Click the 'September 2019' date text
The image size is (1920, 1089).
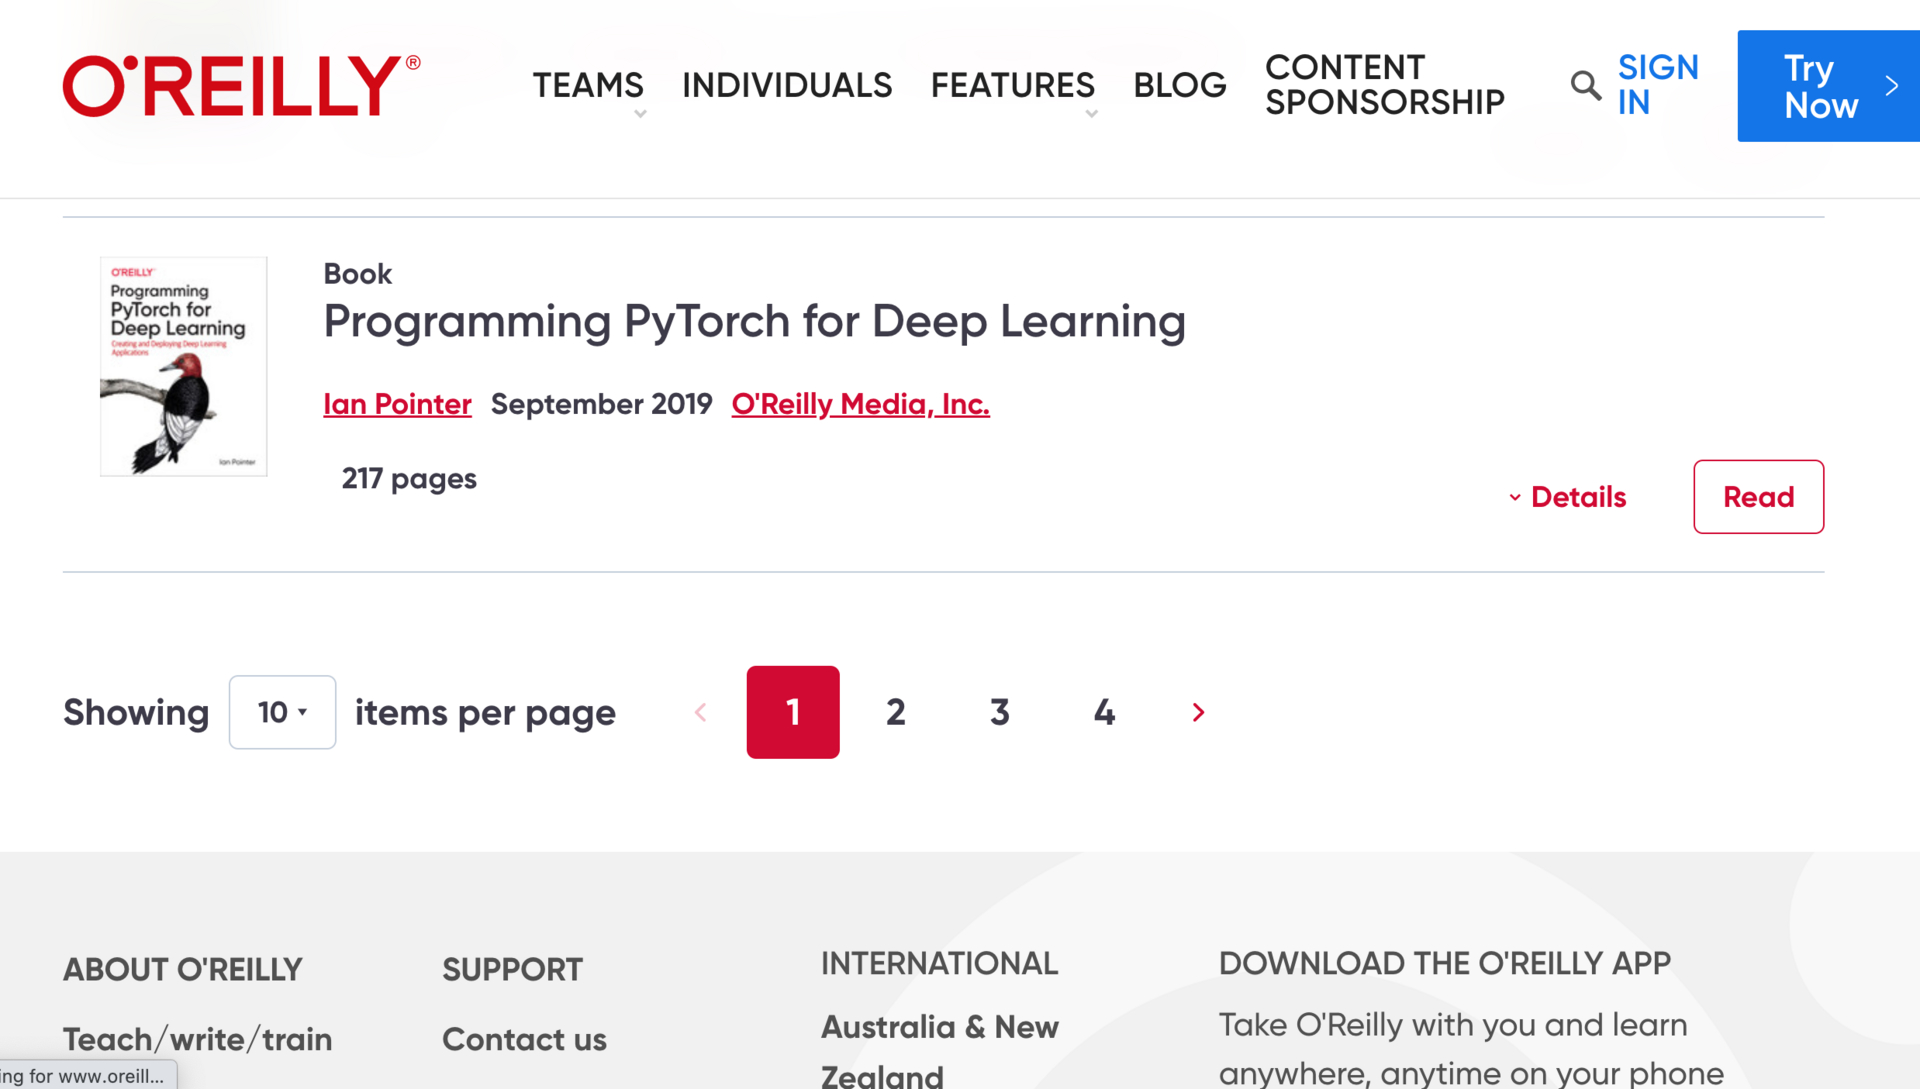[x=601, y=404]
